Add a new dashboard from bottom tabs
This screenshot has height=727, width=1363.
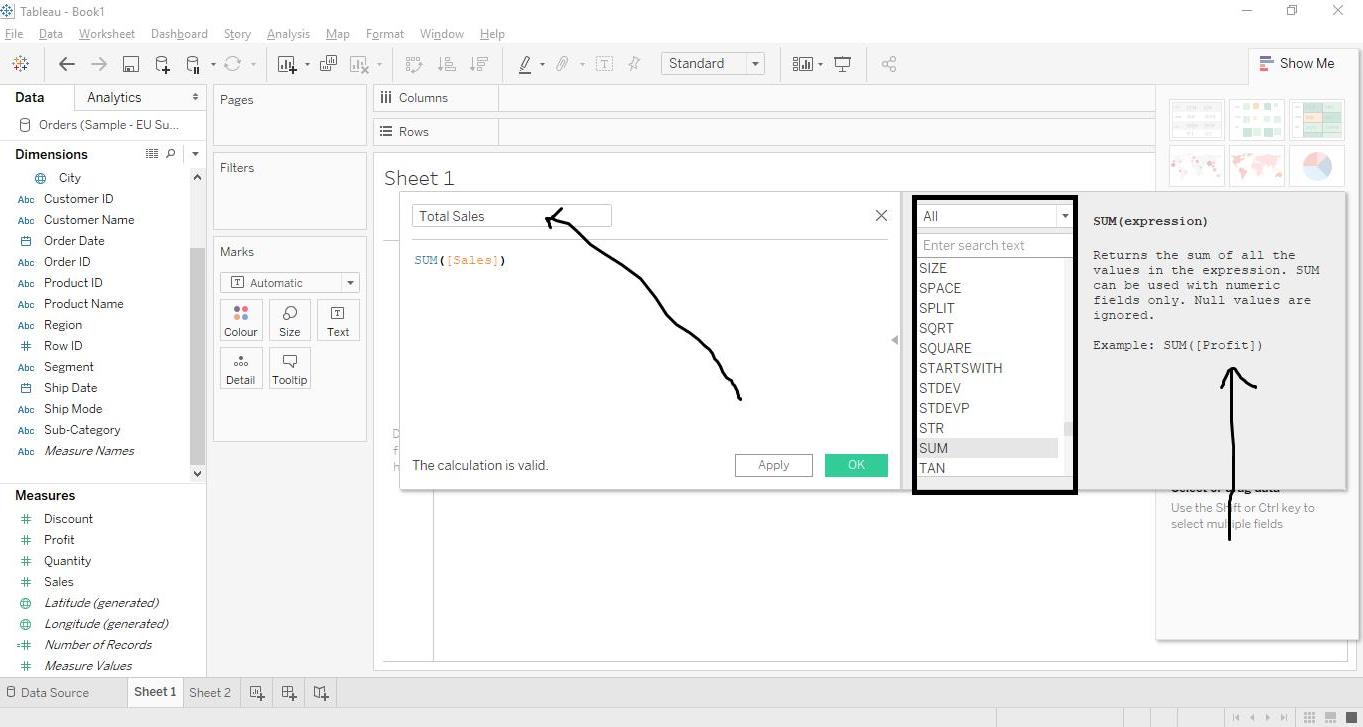coord(288,692)
